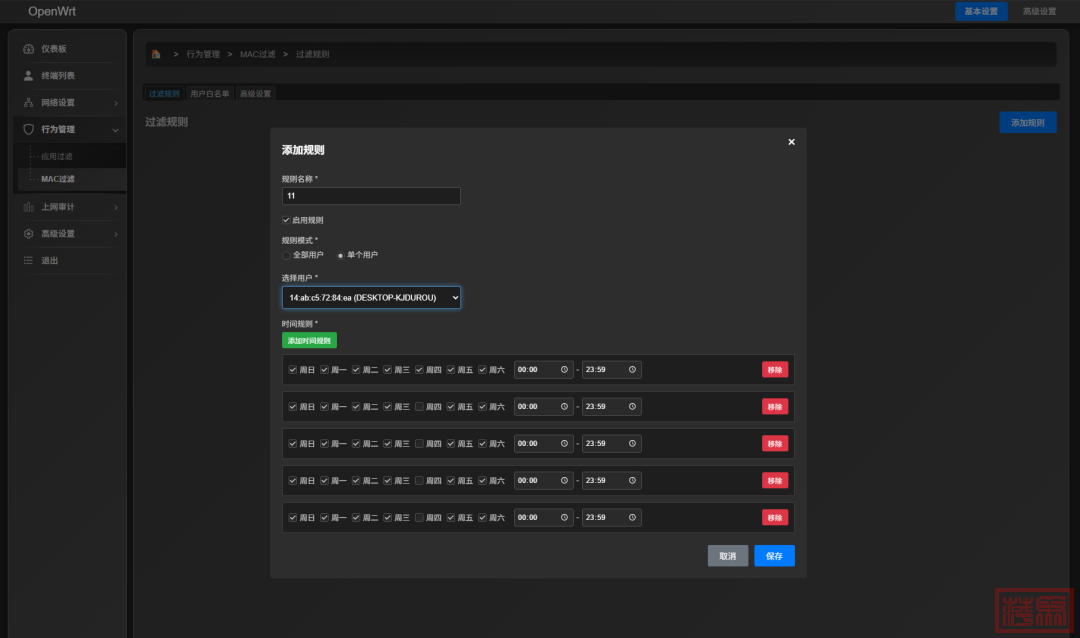Switch to the 用户白名单 tab
The image size is (1080, 638).
click(210, 93)
